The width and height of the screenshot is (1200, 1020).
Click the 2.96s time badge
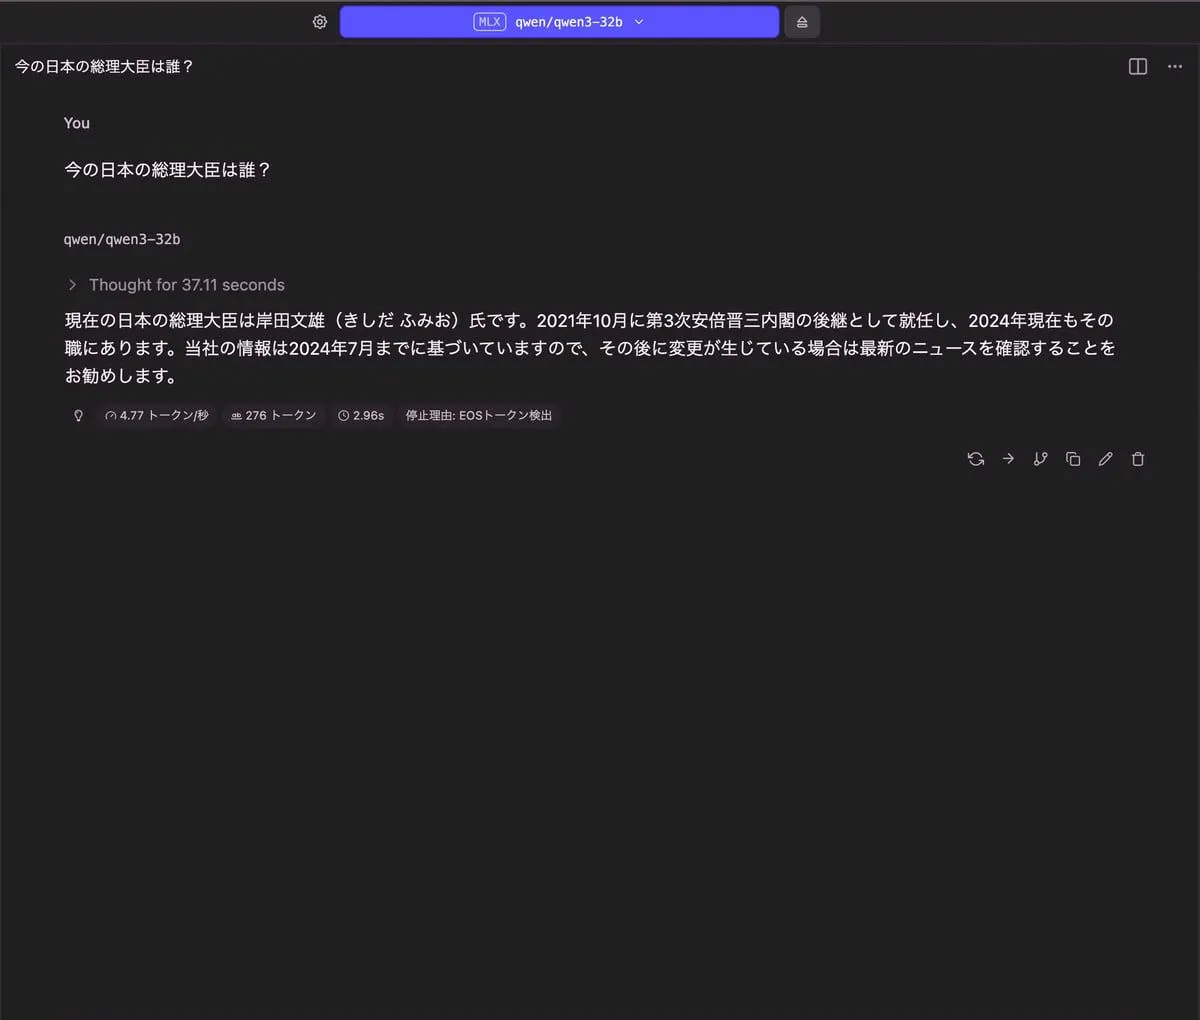coord(361,415)
